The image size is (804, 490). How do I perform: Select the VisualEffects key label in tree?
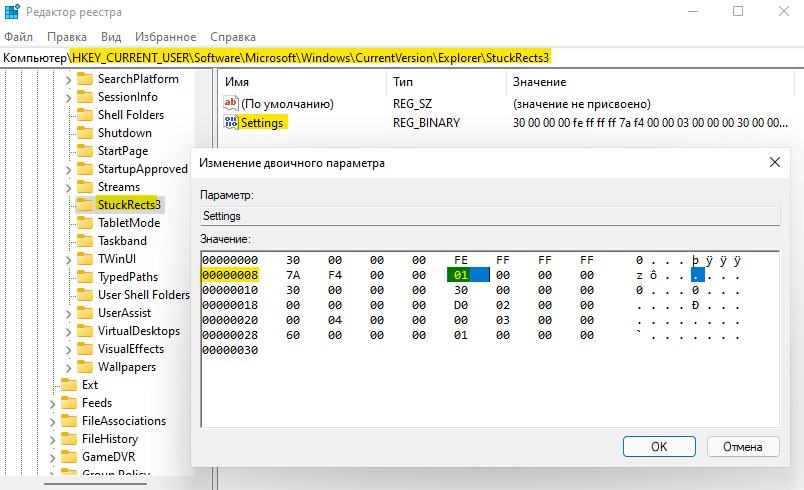(131, 349)
